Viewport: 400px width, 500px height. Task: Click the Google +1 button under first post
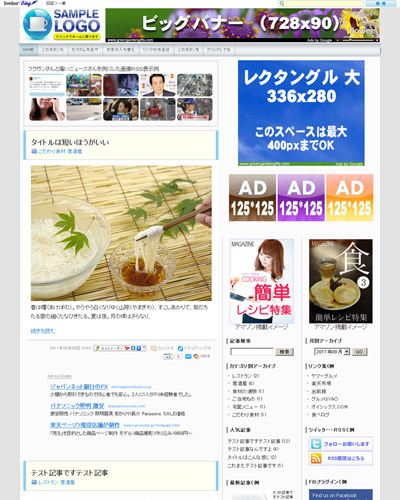click(168, 356)
